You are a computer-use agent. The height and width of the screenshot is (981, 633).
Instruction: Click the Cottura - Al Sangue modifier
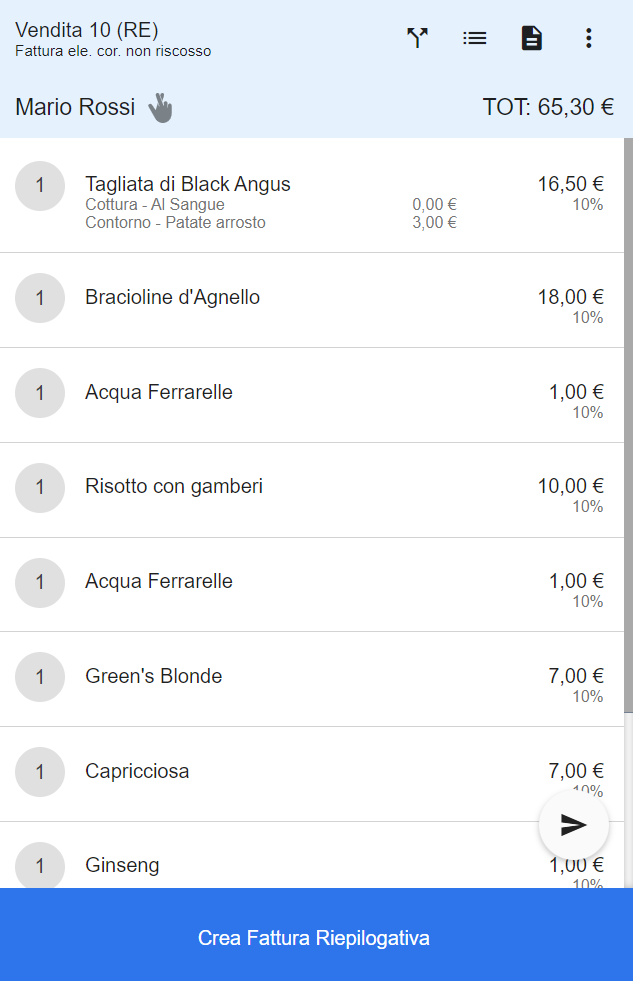tap(154, 205)
